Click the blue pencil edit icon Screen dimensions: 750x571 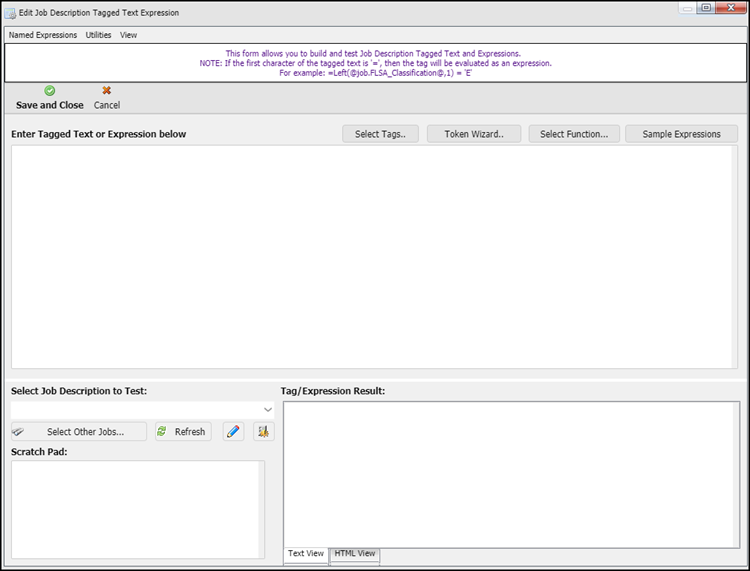234,432
